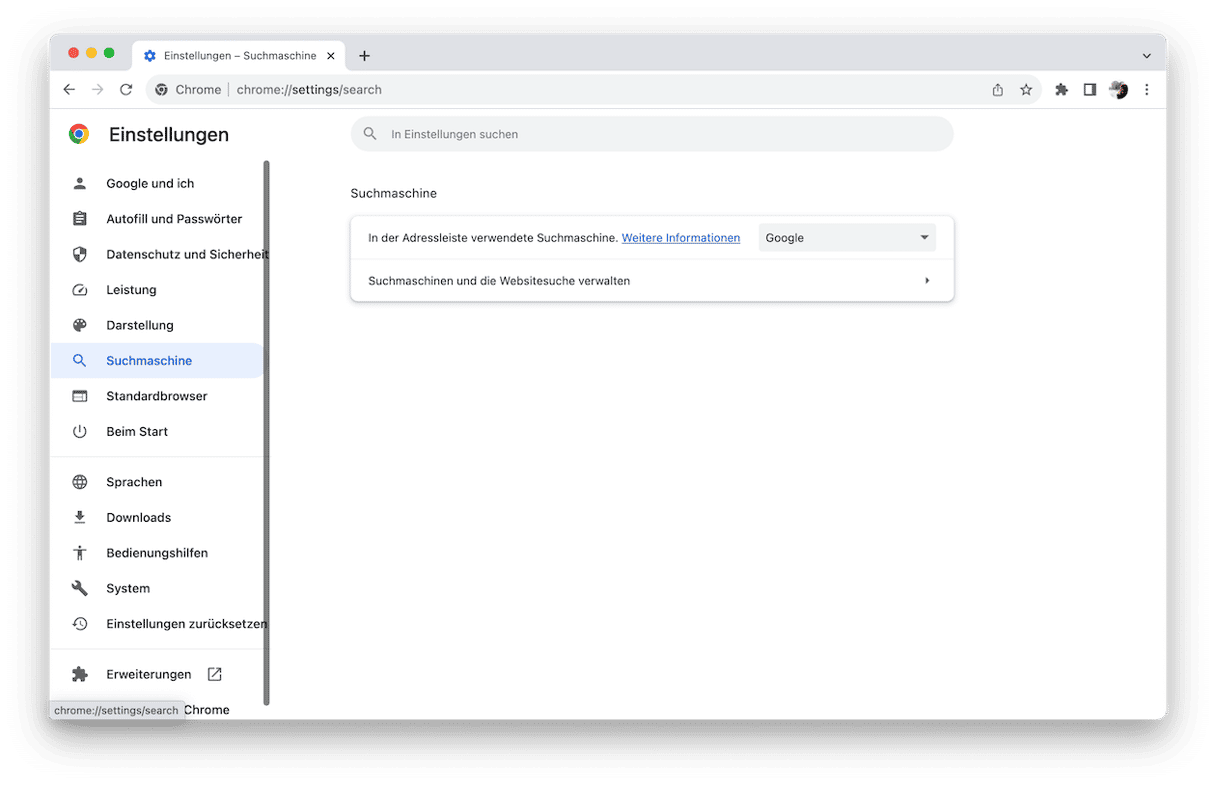
Task: Click the browser window icon for Standardbrowser
Action: [80, 397]
